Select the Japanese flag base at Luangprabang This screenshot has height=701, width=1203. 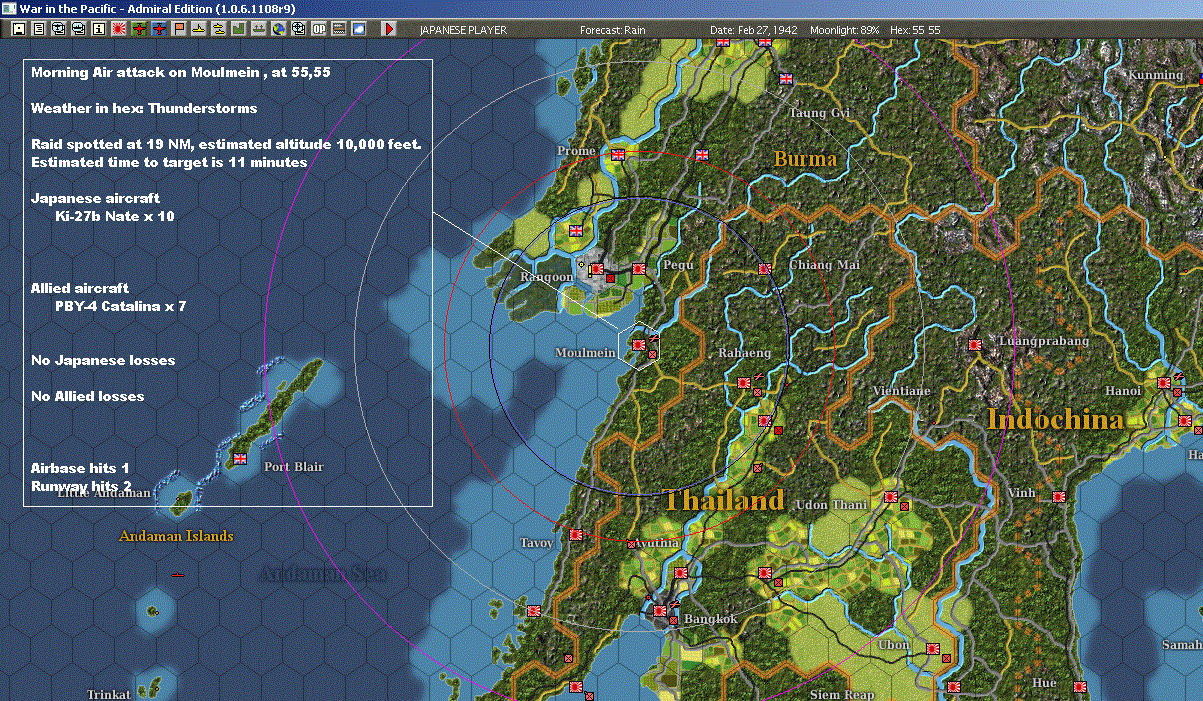point(974,344)
